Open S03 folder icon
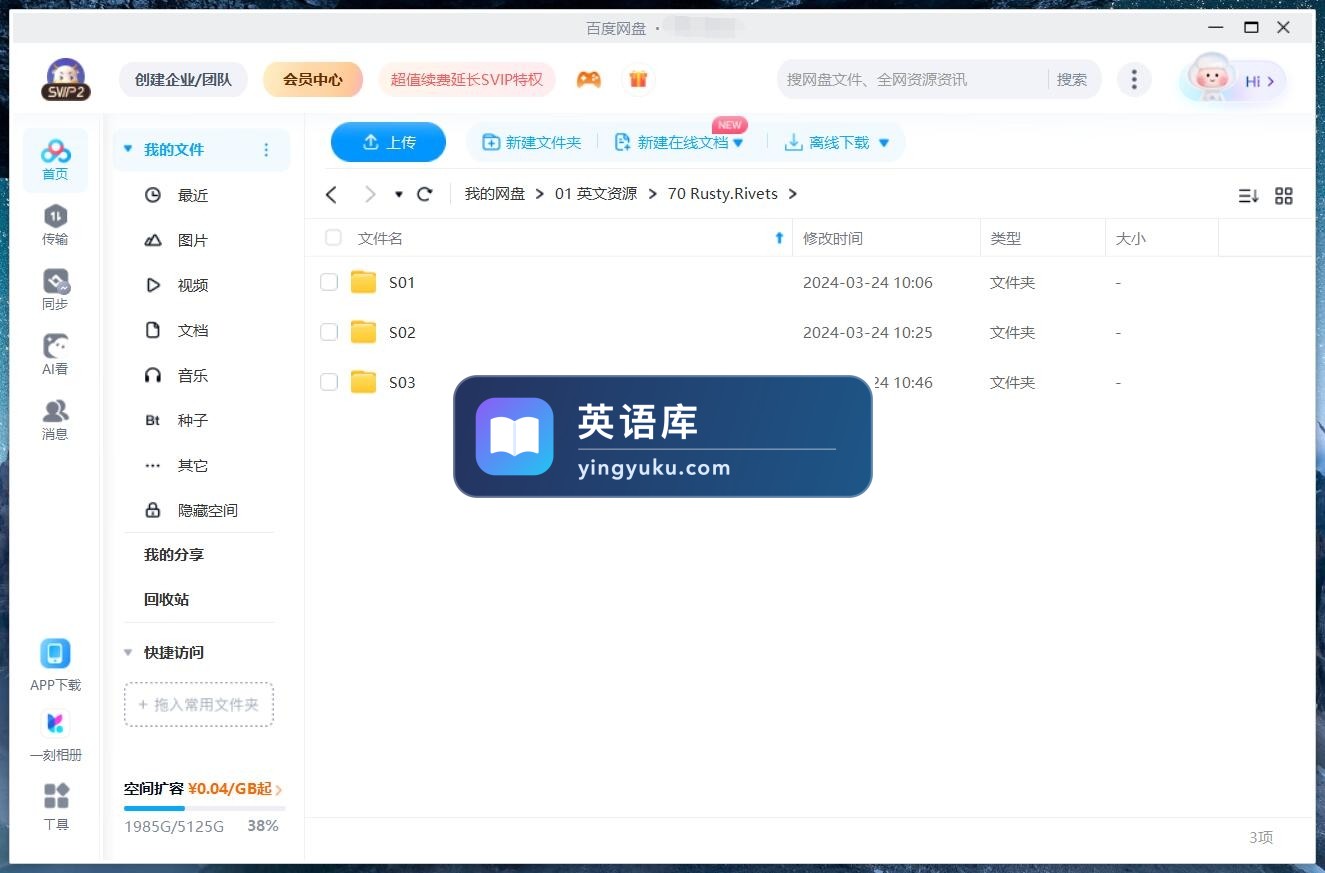Screen dimensions: 1325x873 tap(363, 382)
